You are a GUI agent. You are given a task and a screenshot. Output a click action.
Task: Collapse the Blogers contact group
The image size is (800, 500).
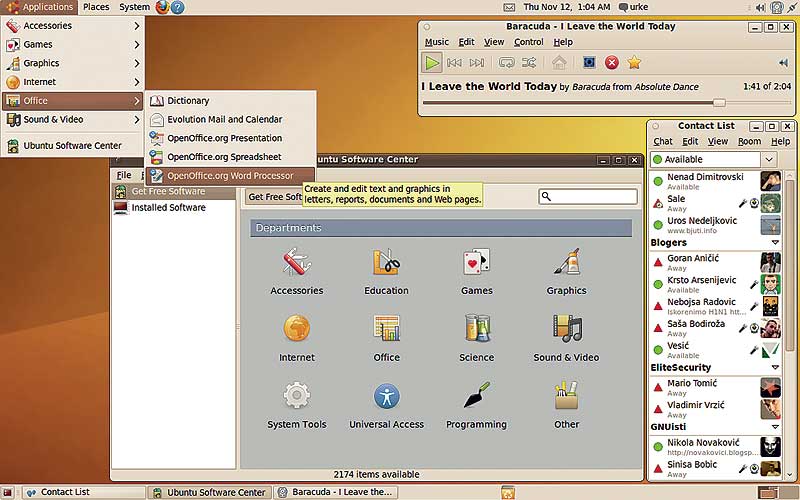(775, 243)
